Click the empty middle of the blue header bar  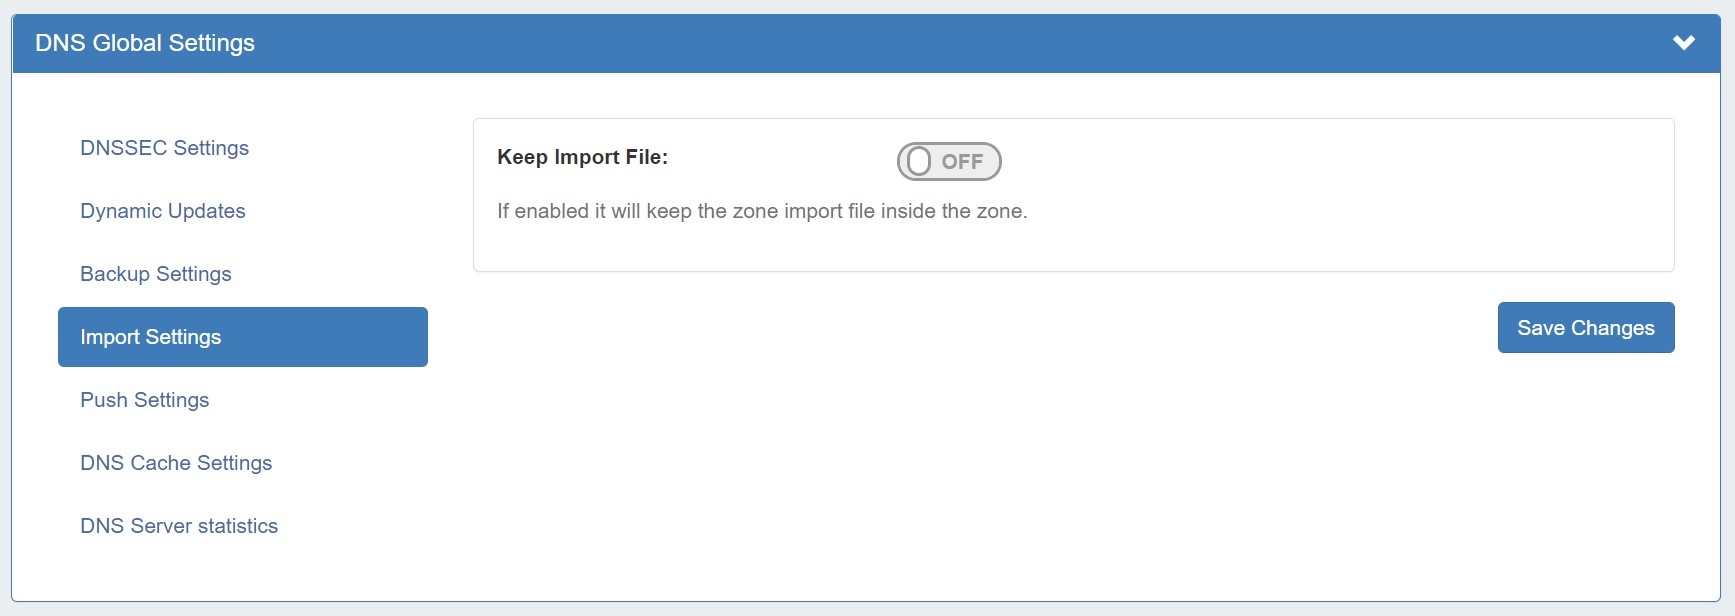900,43
